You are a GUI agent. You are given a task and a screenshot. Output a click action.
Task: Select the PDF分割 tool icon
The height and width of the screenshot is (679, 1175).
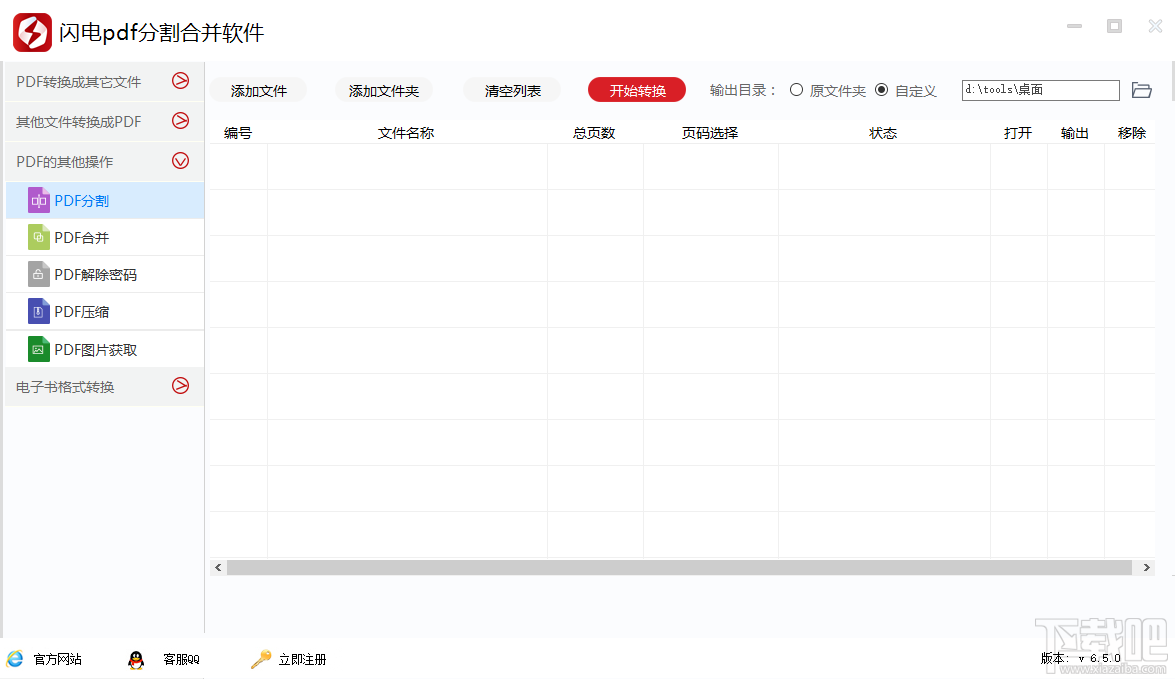point(38,199)
